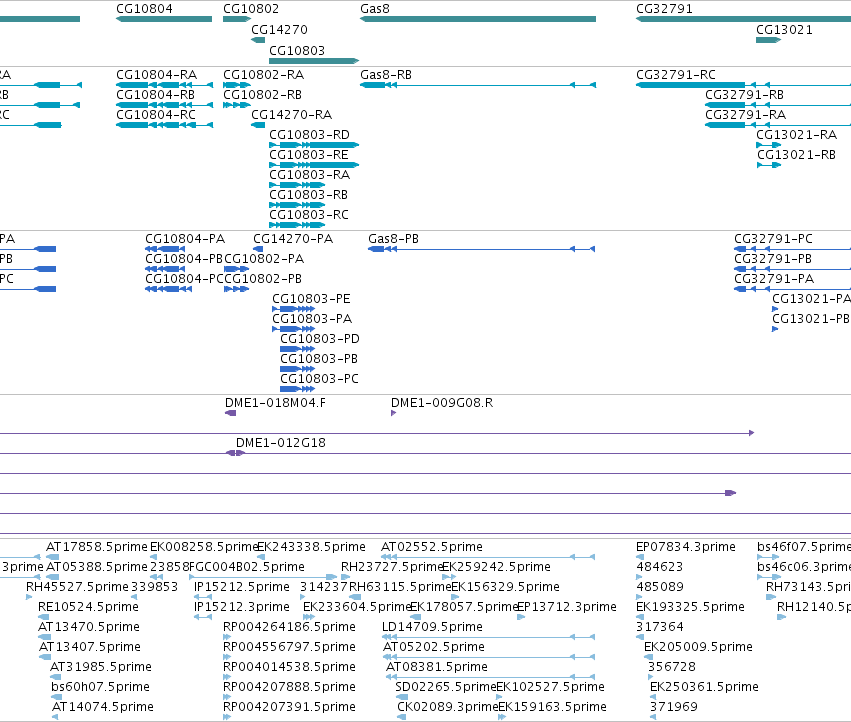851x722 pixels.
Task: Select the CG13021 gene label
Action: tap(784, 30)
